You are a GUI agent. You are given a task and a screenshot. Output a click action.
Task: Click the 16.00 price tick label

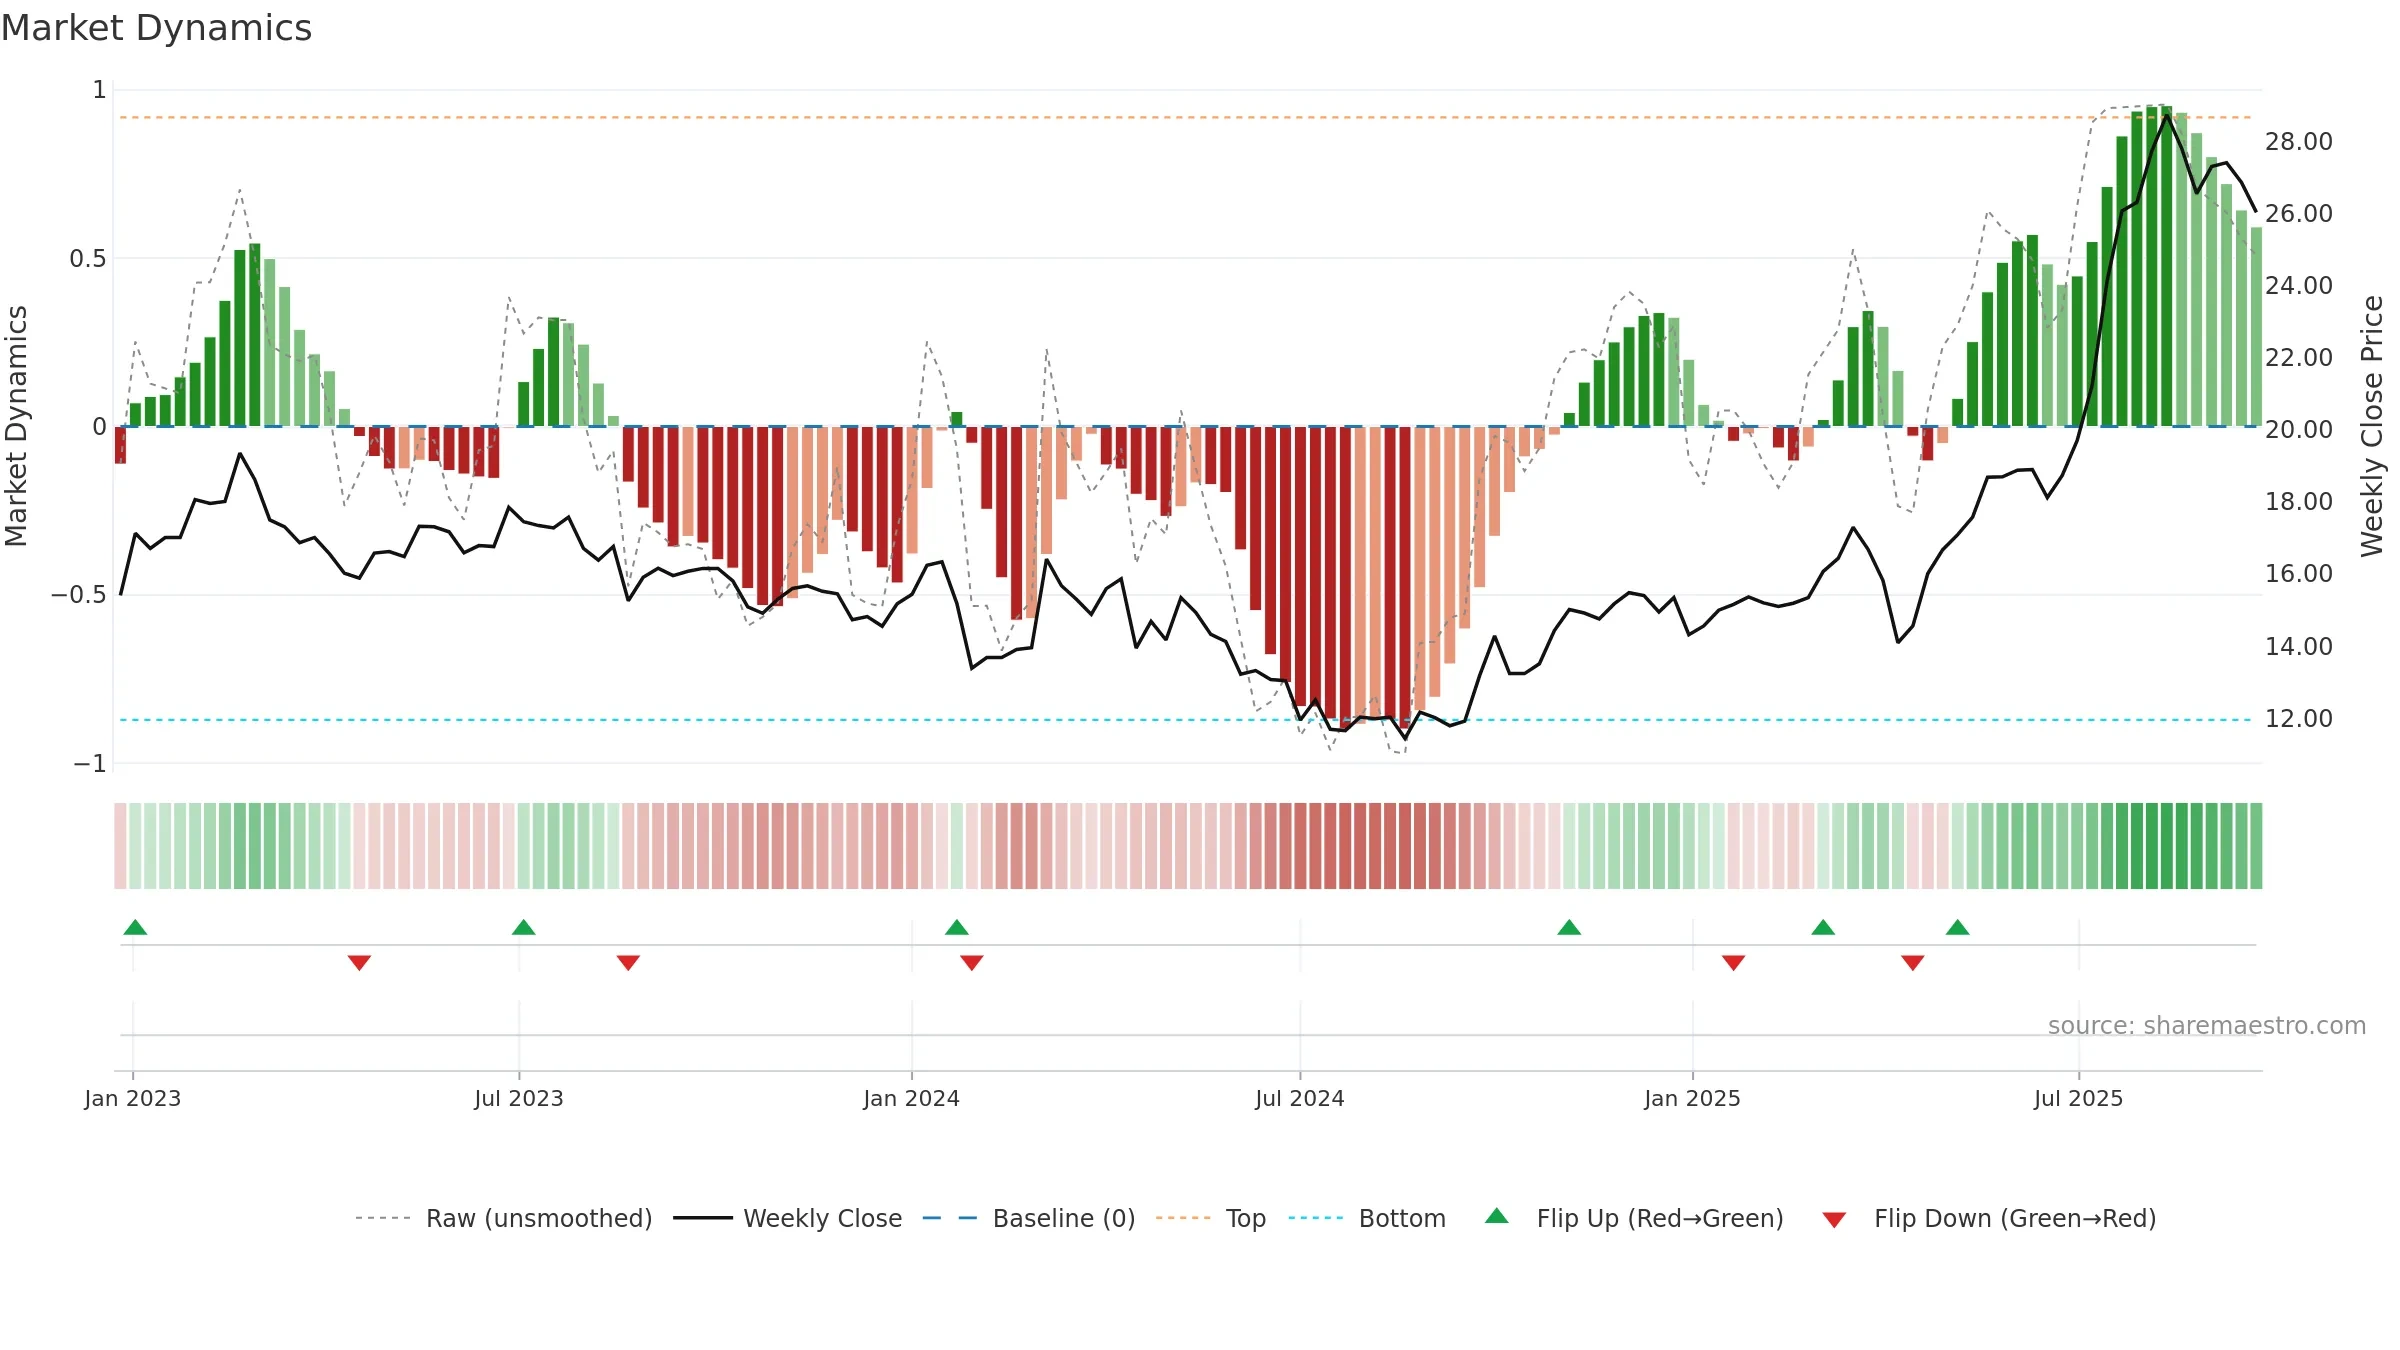pyautogui.click(x=2299, y=574)
